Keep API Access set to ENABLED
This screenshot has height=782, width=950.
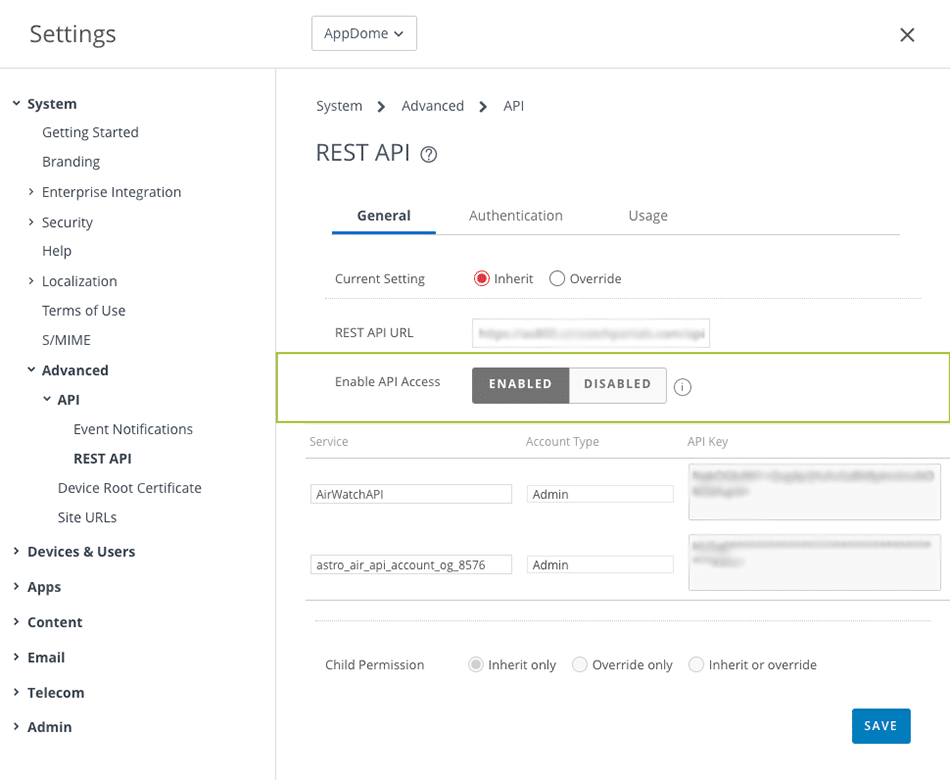coord(520,384)
